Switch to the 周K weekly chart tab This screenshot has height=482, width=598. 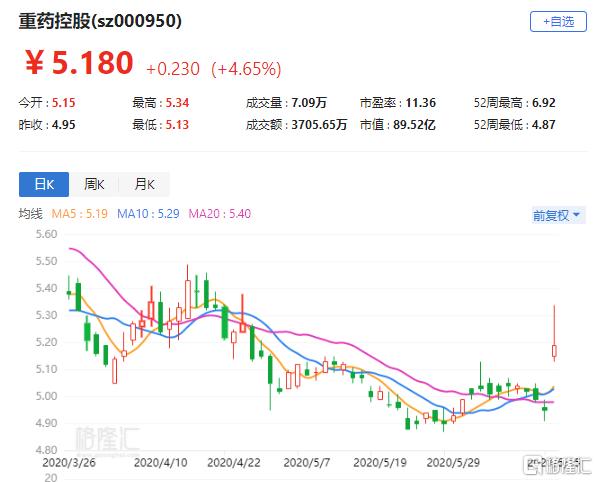(x=94, y=185)
